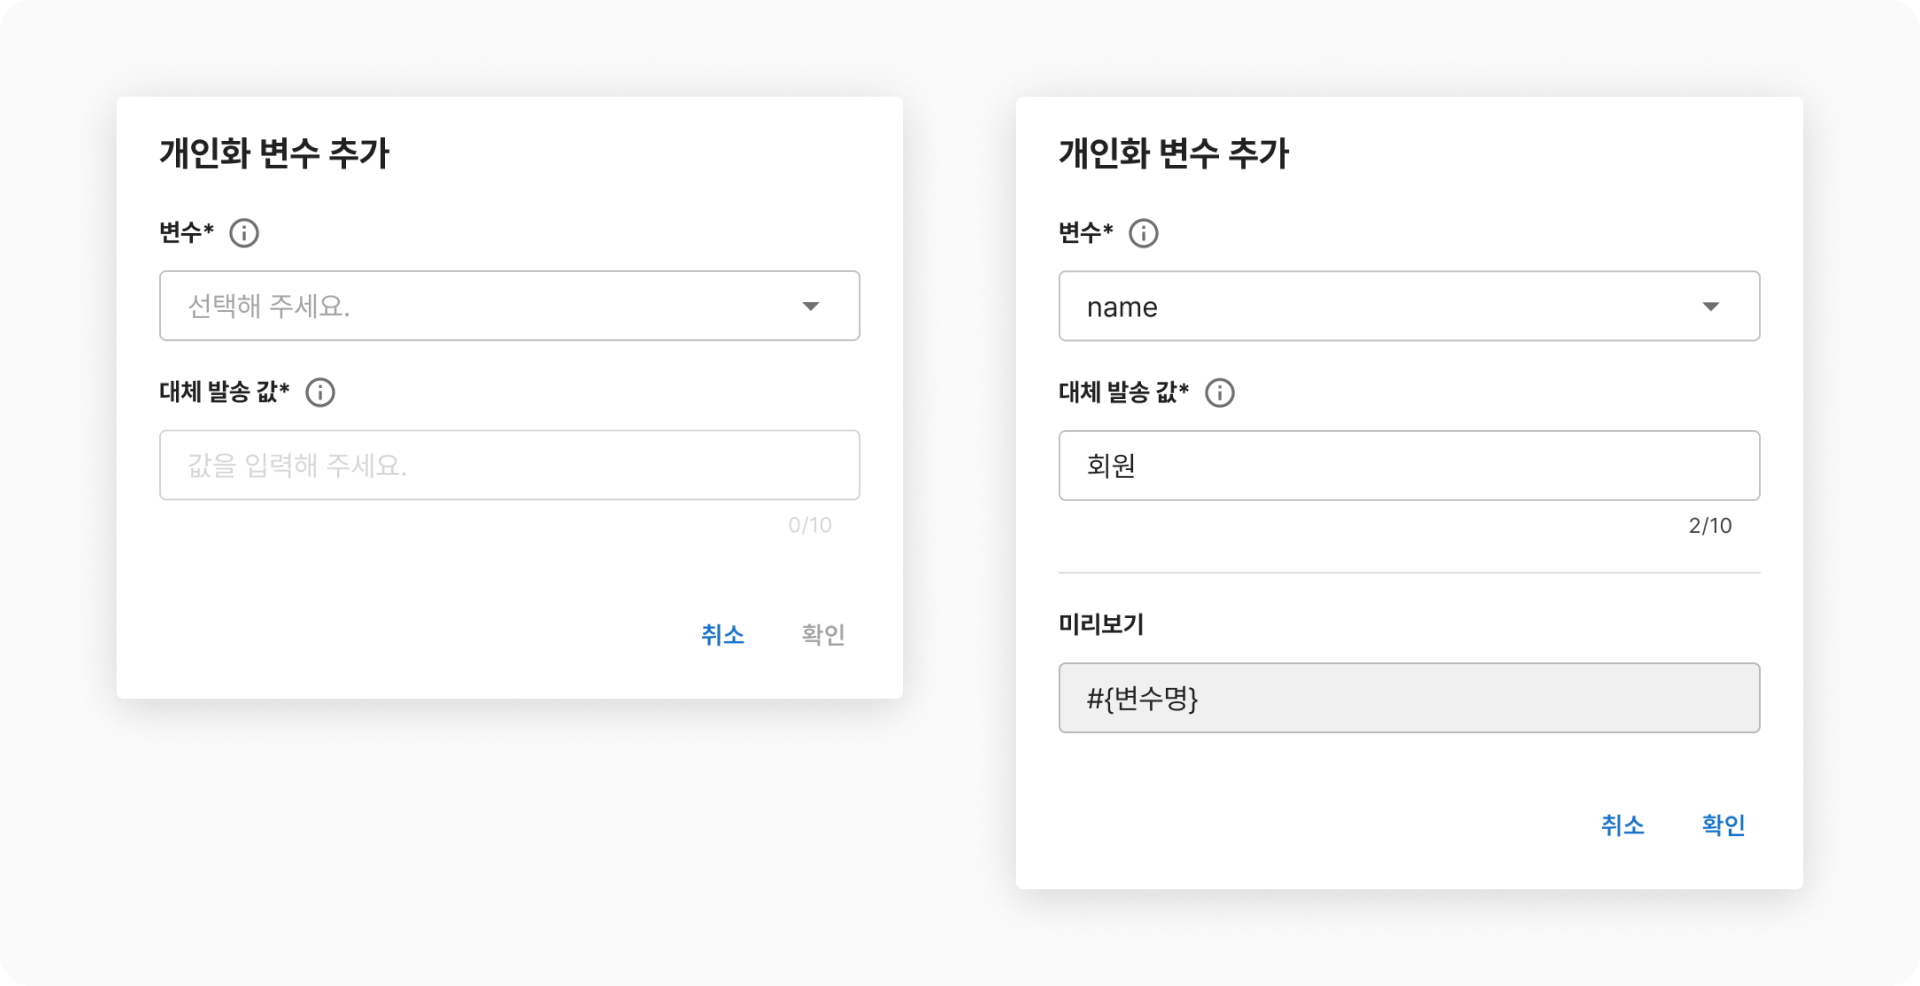Click the 미리보기 section label
Image resolution: width=1920 pixels, height=986 pixels.
click(x=1101, y=624)
